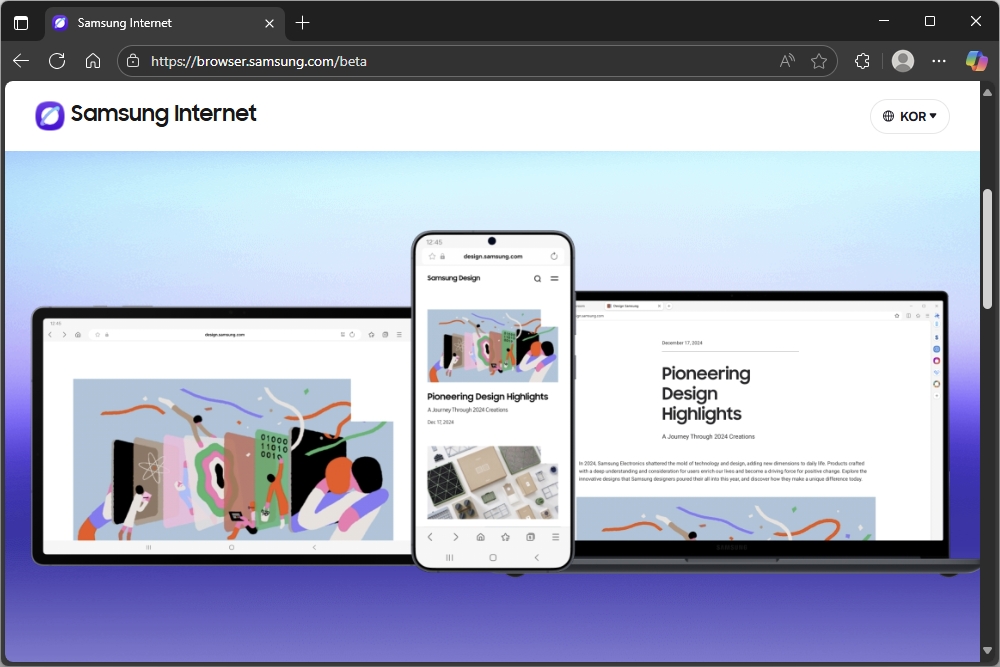Go back using the back arrow
The width and height of the screenshot is (1000, 667).
click(x=21, y=61)
